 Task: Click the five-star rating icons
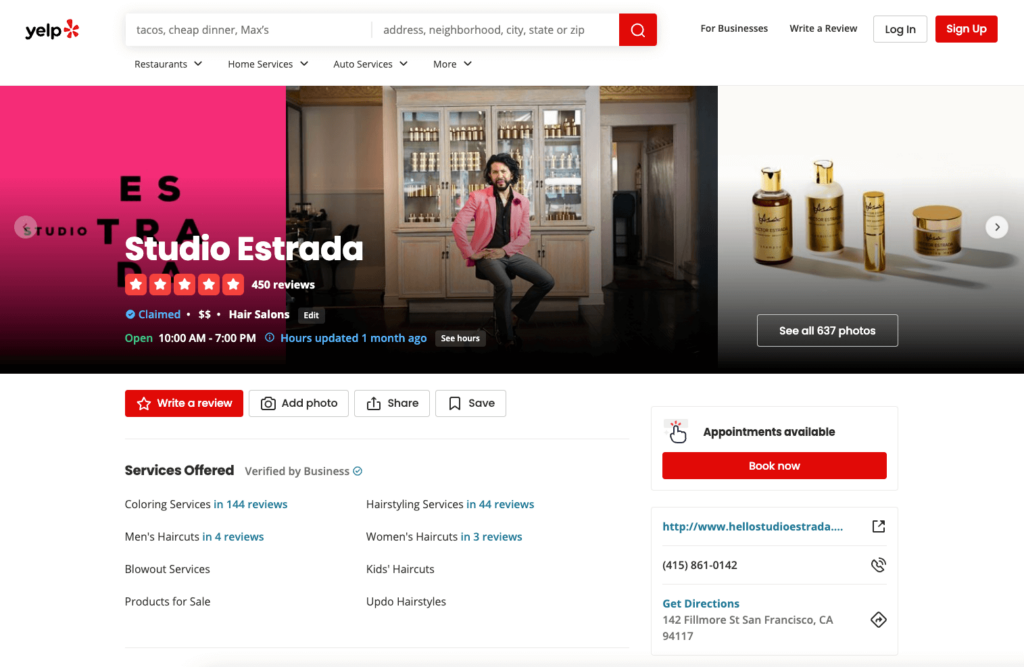point(184,284)
